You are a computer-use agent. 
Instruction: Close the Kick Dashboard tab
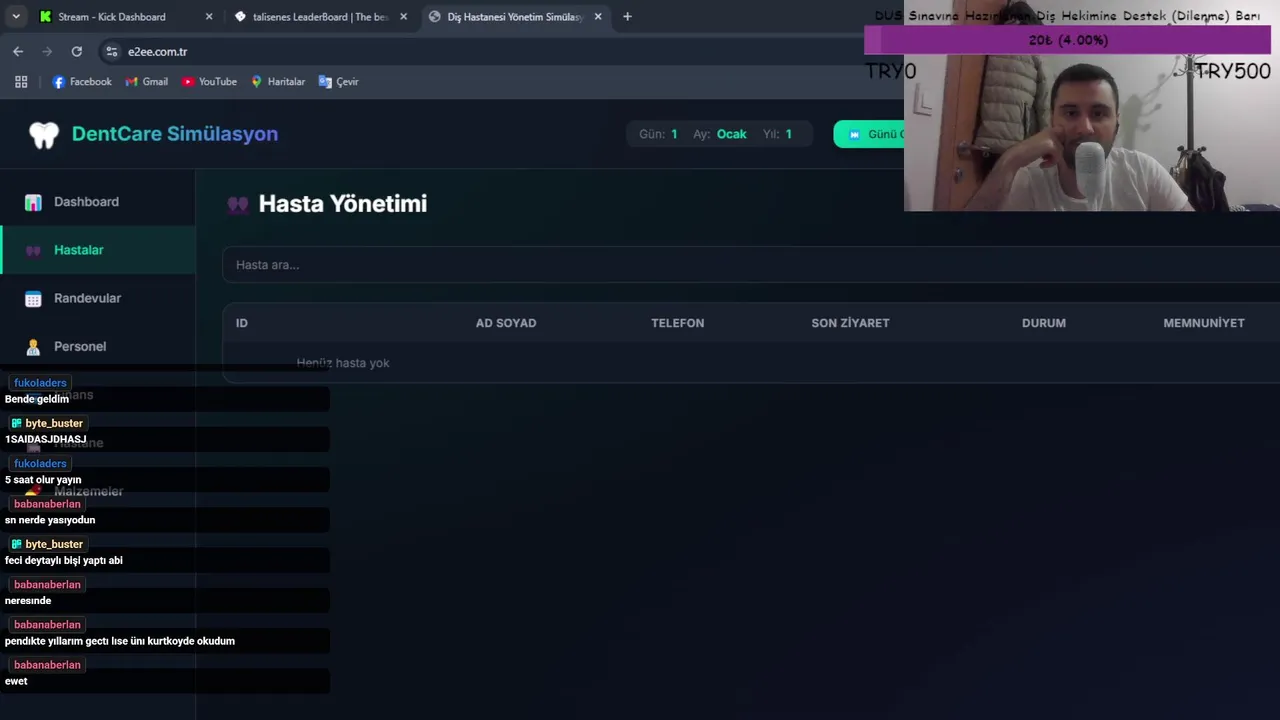pos(209,17)
